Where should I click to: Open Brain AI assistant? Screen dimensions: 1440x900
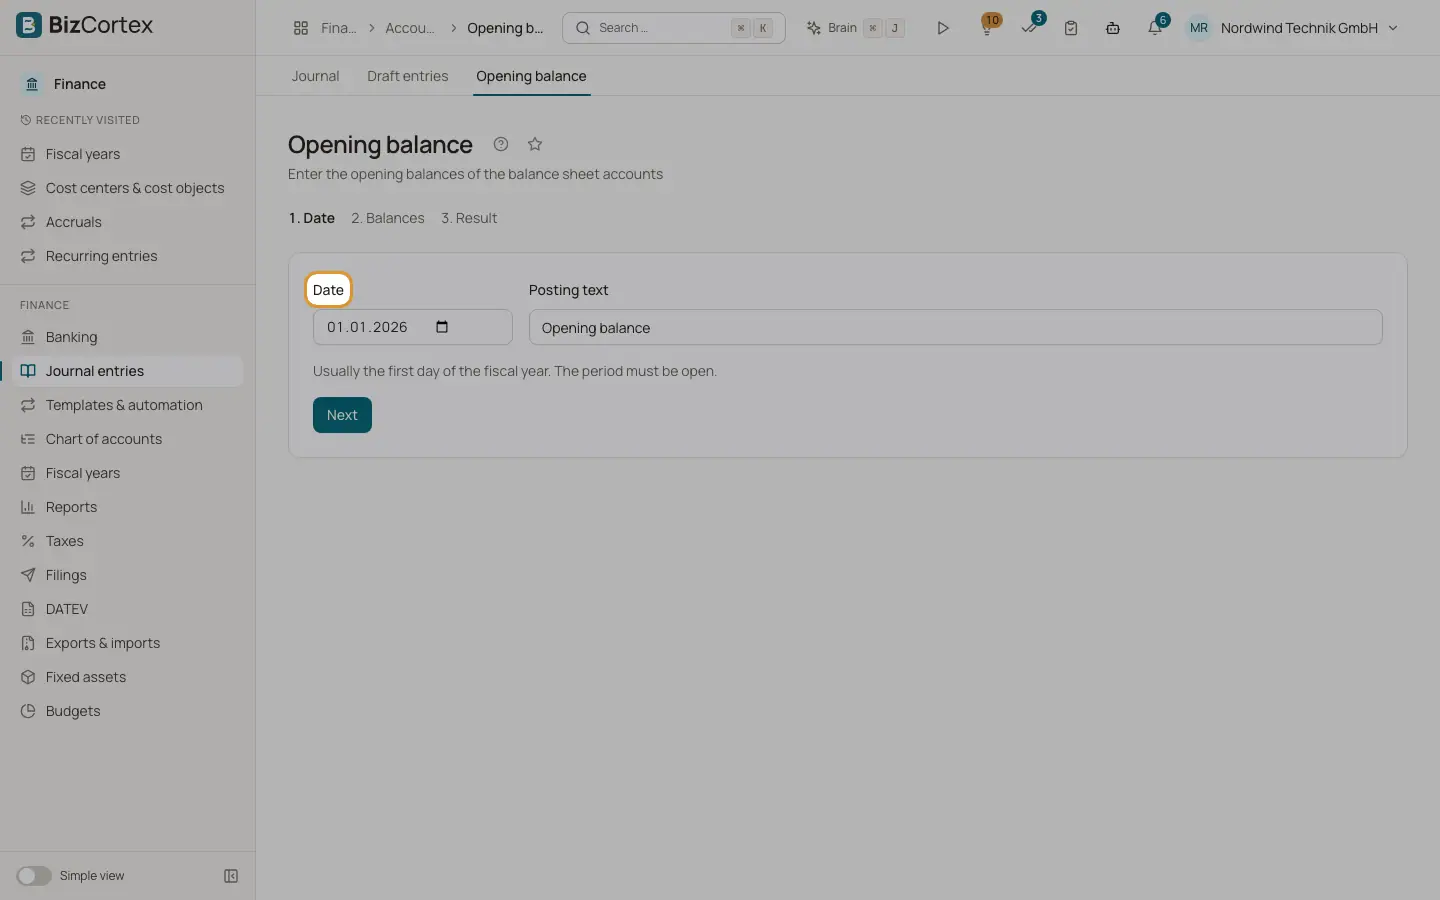(856, 28)
